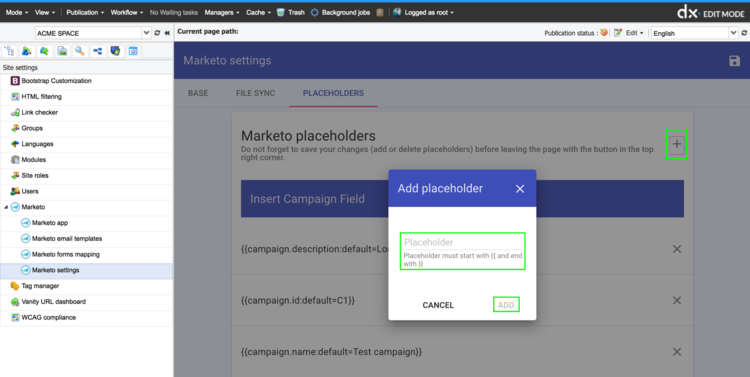Open the pages tree tab icon
Viewport: 750px width, 377px height.
point(9,51)
